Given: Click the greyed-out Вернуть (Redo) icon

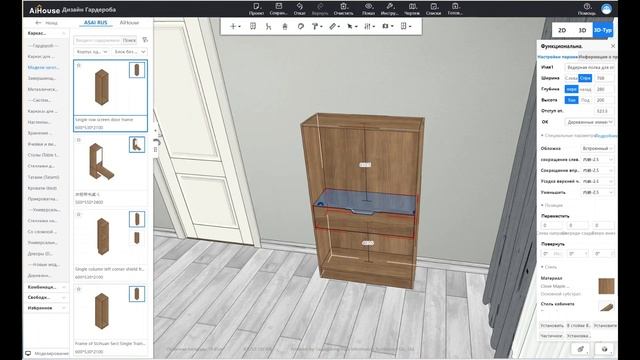Looking at the screenshot, I should [320, 8].
